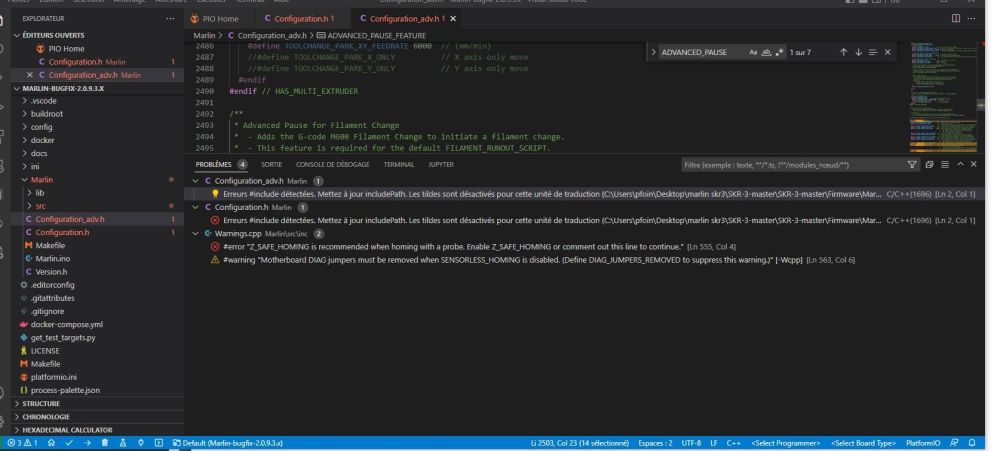Close the find widget

(887, 52)
